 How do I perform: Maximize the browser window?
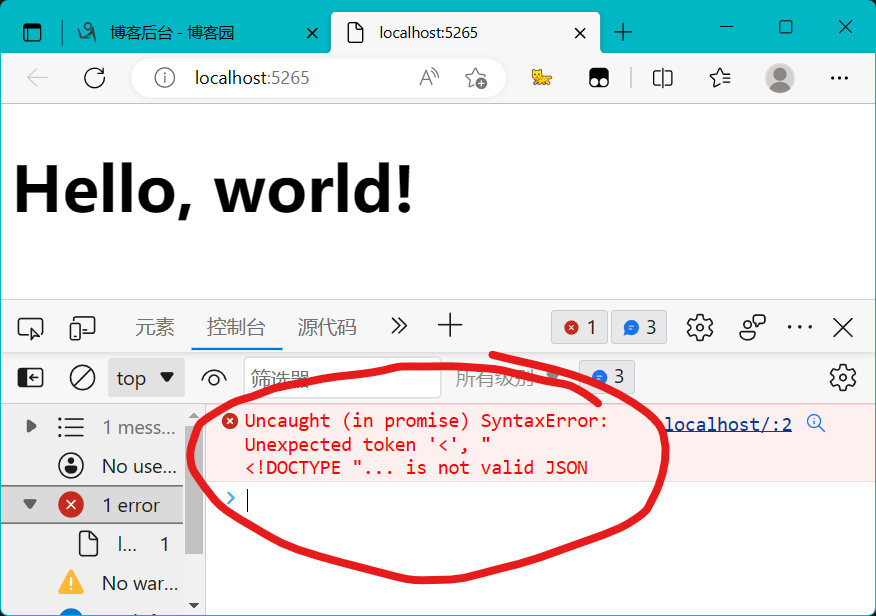pyautogui.click(x=785, y=27)
